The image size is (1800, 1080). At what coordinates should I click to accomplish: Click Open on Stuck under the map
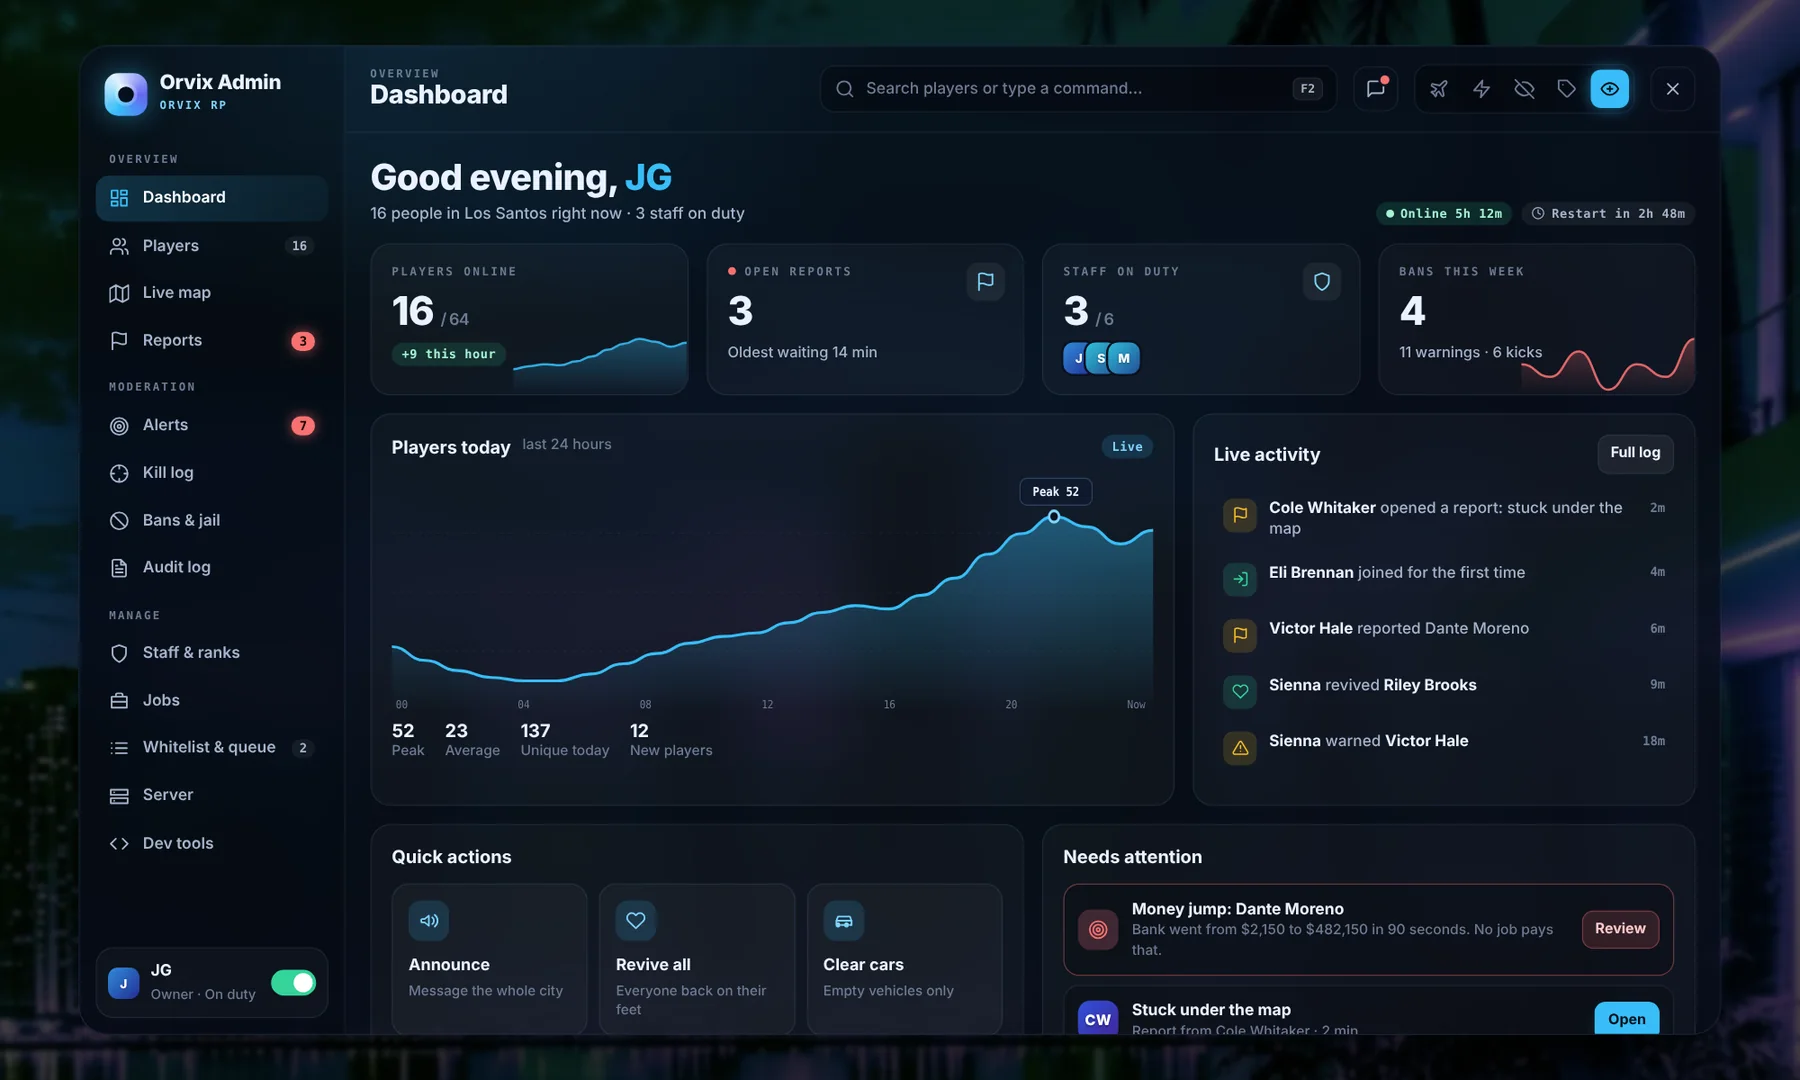point(1627,1019)
